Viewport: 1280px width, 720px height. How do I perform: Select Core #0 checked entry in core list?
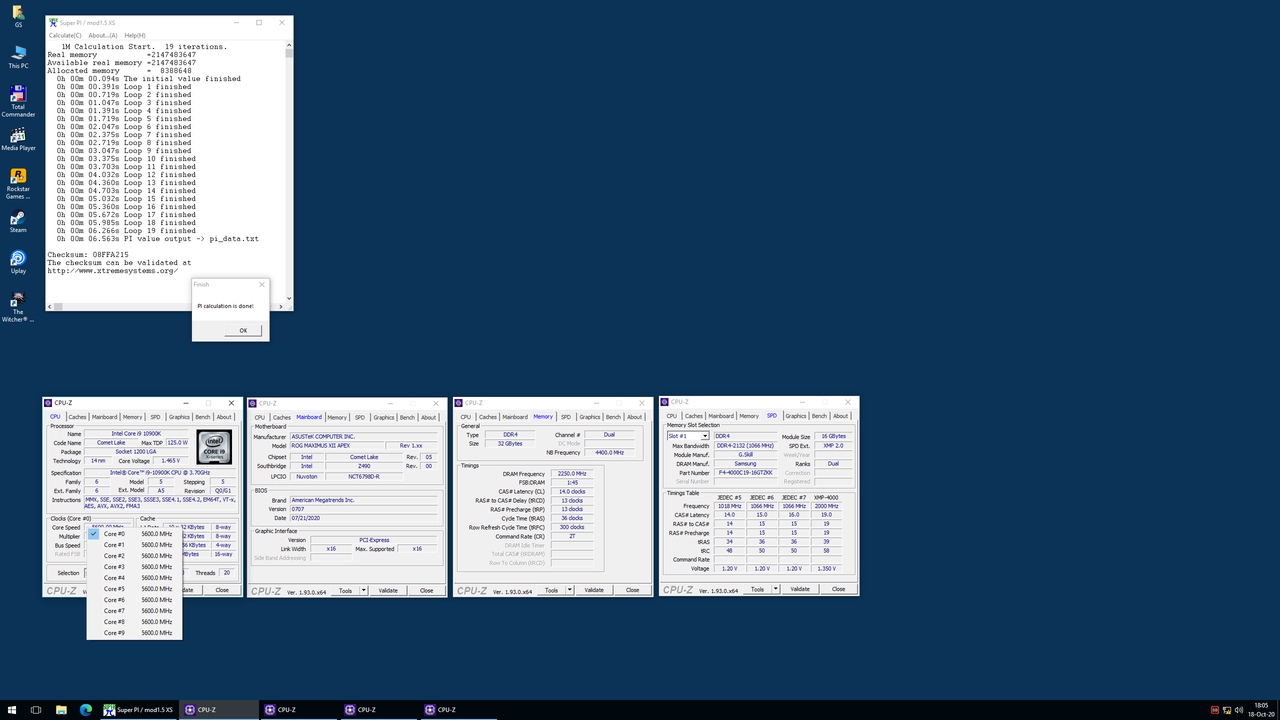coord(135,534)
